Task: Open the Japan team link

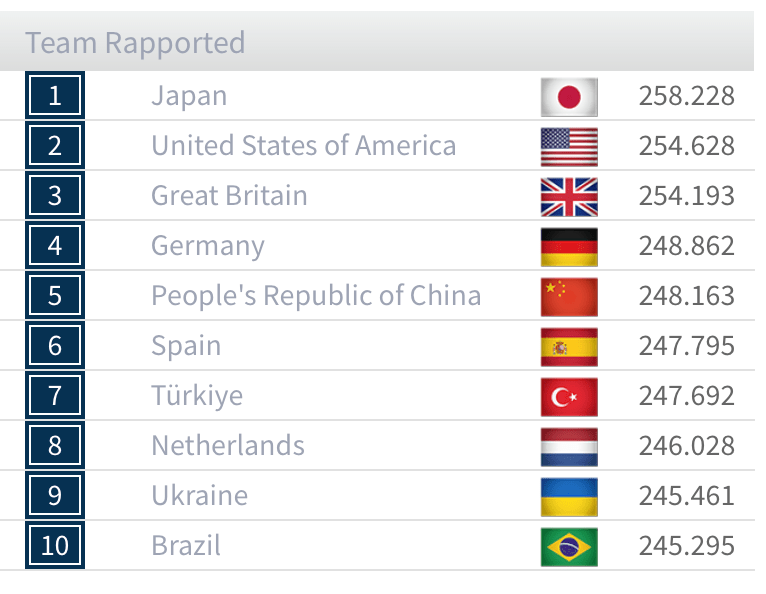Action: [189, 96]
